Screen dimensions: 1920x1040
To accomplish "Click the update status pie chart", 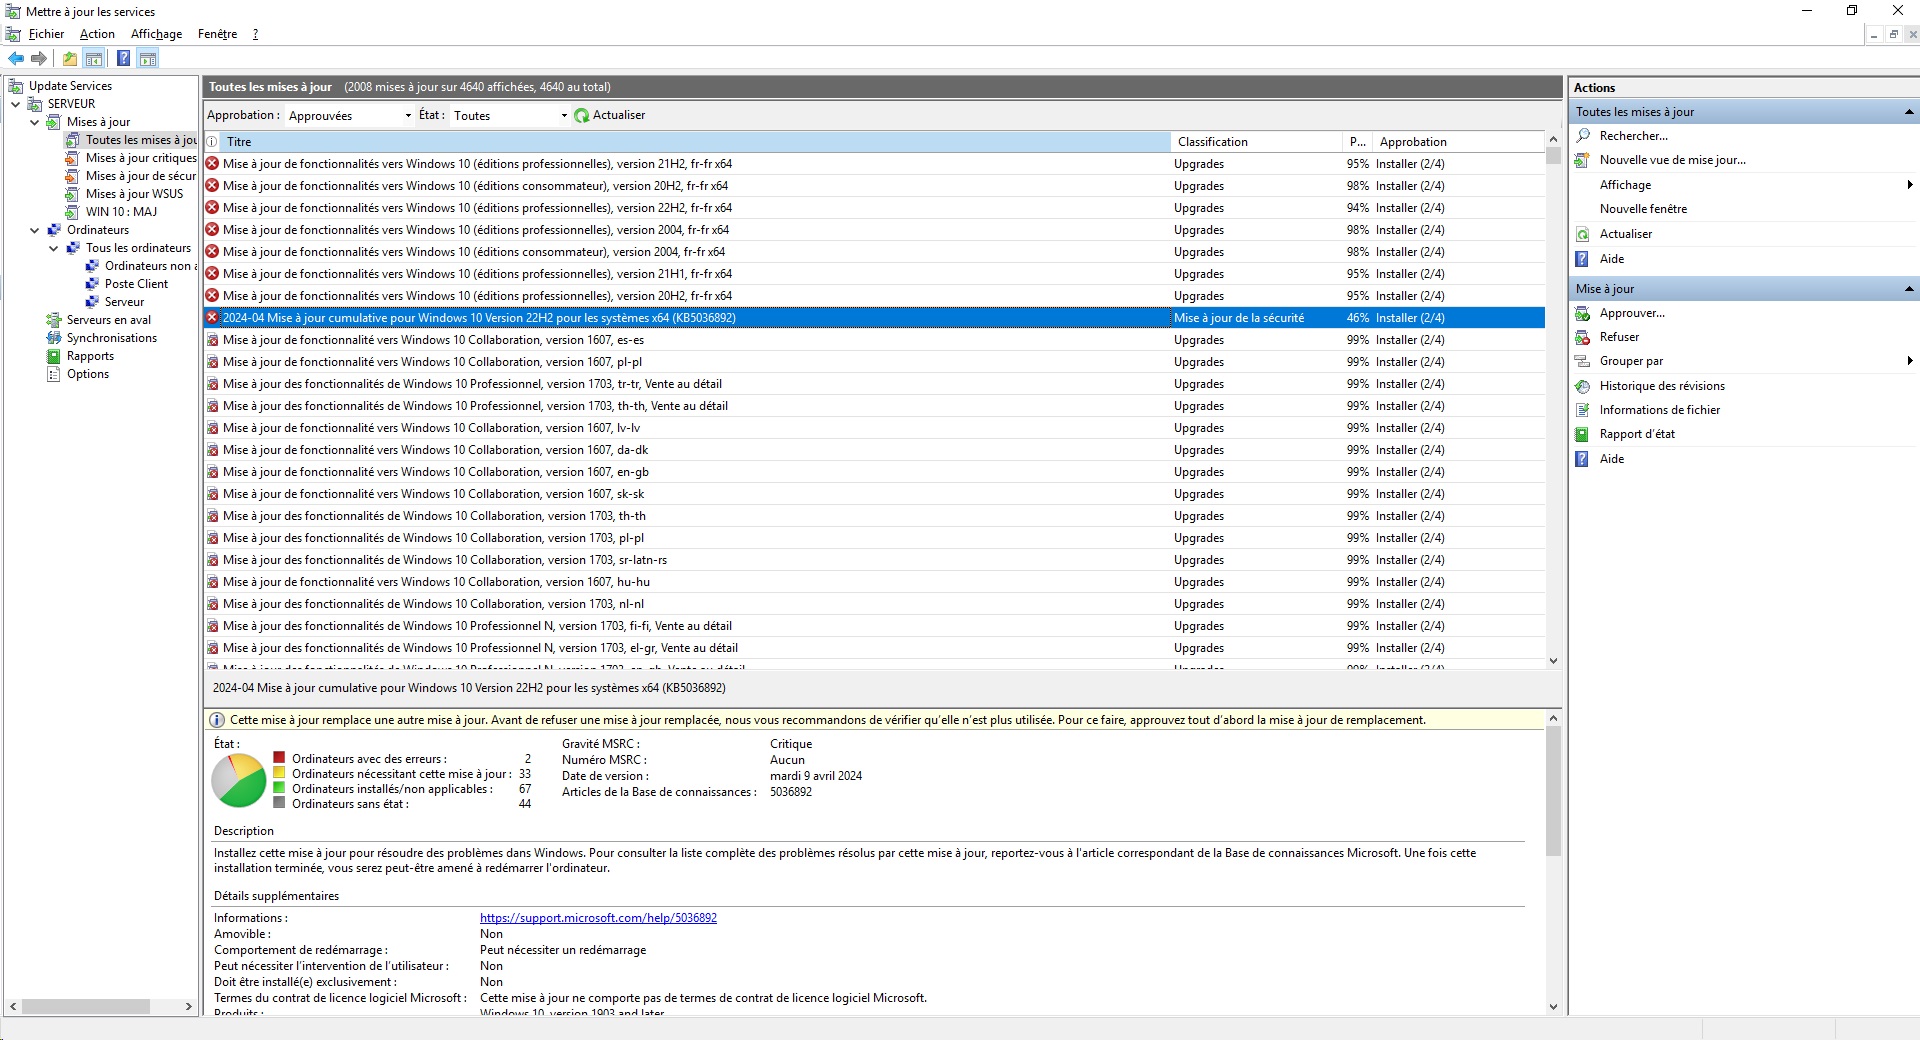I will pyautogui.click(x=239, y=780).
